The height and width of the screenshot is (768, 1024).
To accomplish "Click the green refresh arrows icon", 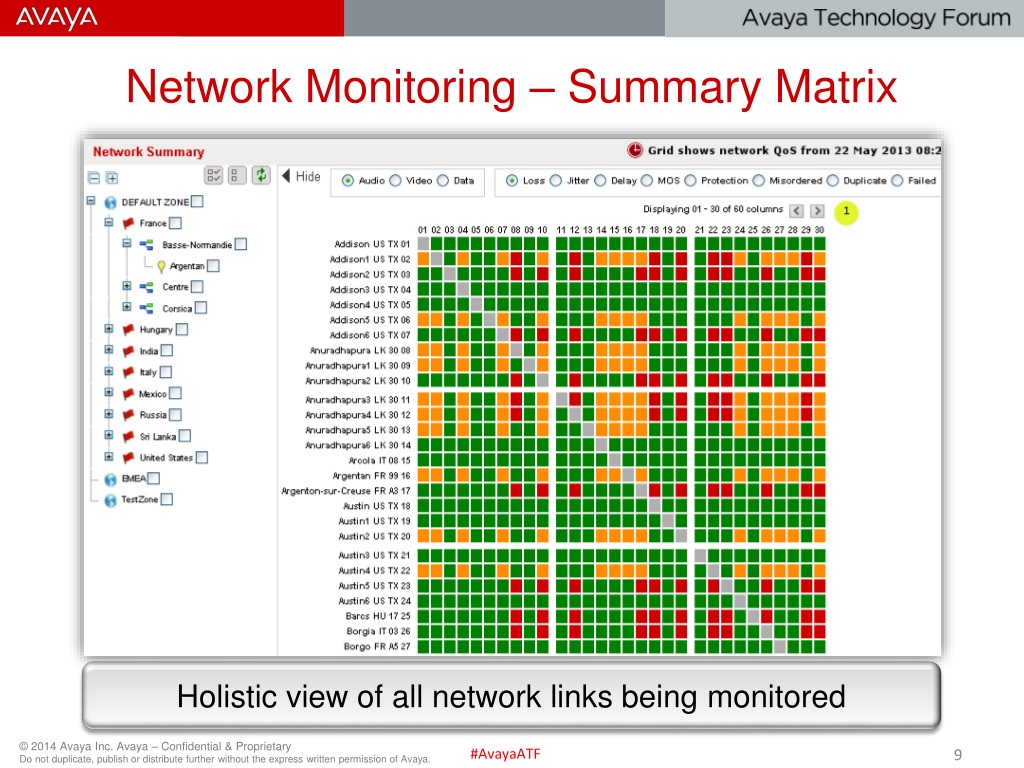I will click(x=261, y=175).
